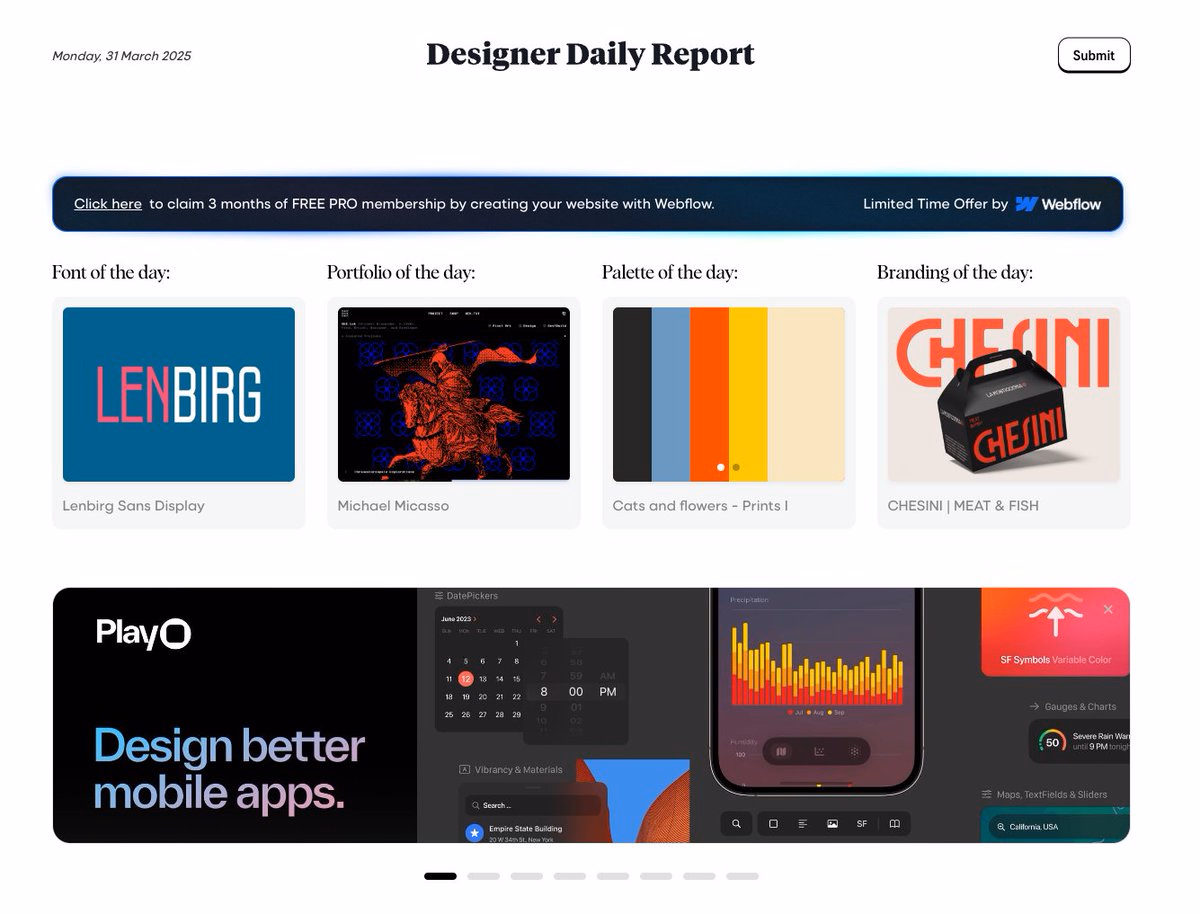Click calendar previous month arrow
Image resolution: width=1200 pixels, height=914 pixels.
(538, 619)
